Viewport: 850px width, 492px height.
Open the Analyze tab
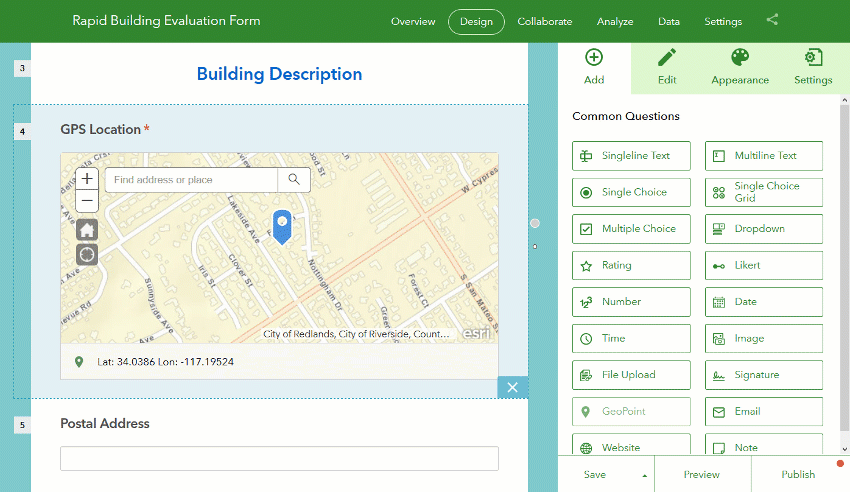click(615, 22)
